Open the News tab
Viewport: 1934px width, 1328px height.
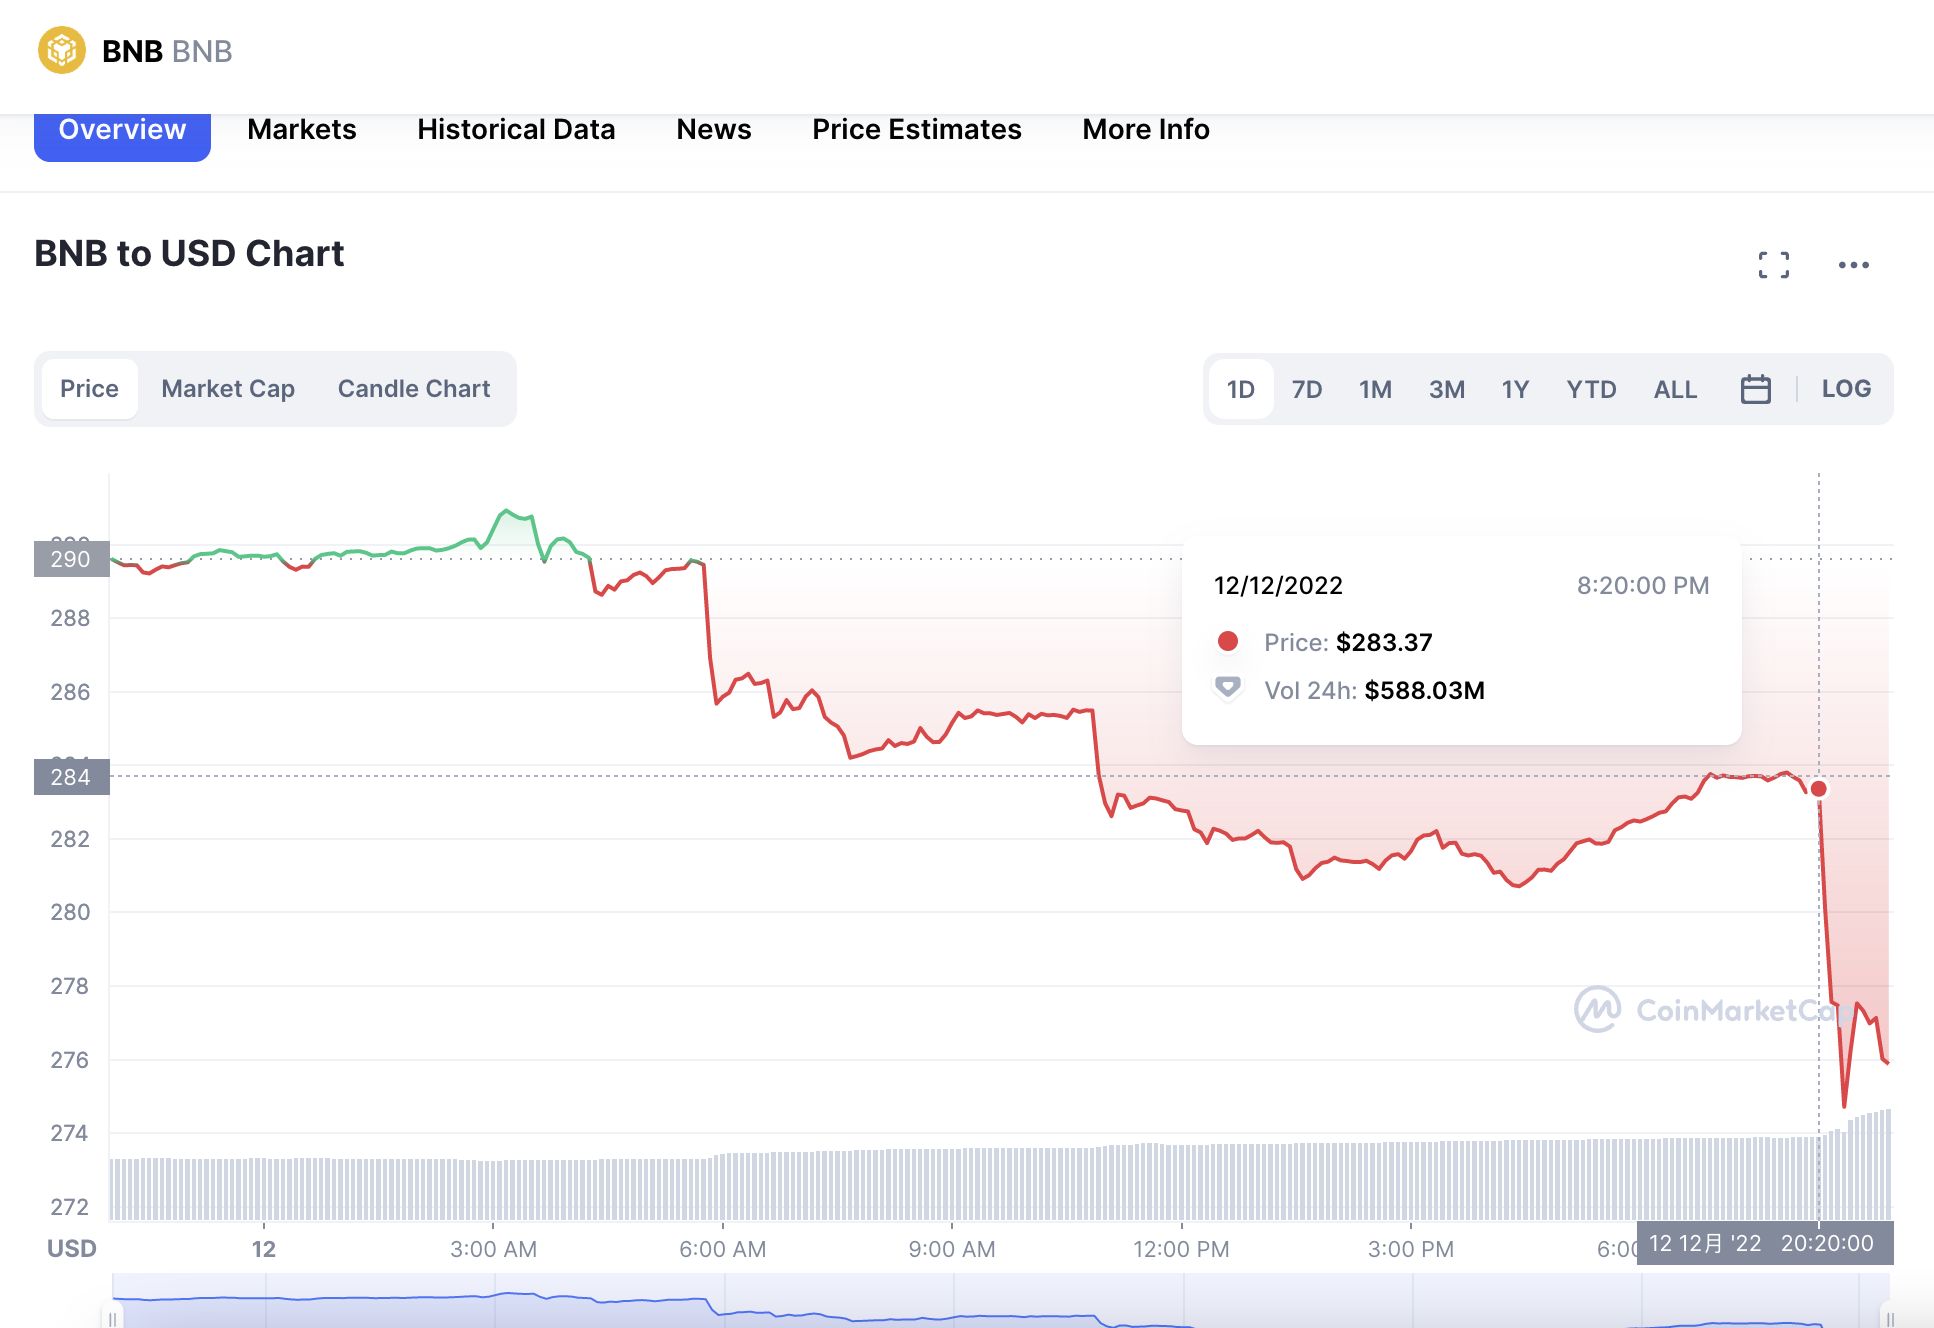click(x=713, y=130)
